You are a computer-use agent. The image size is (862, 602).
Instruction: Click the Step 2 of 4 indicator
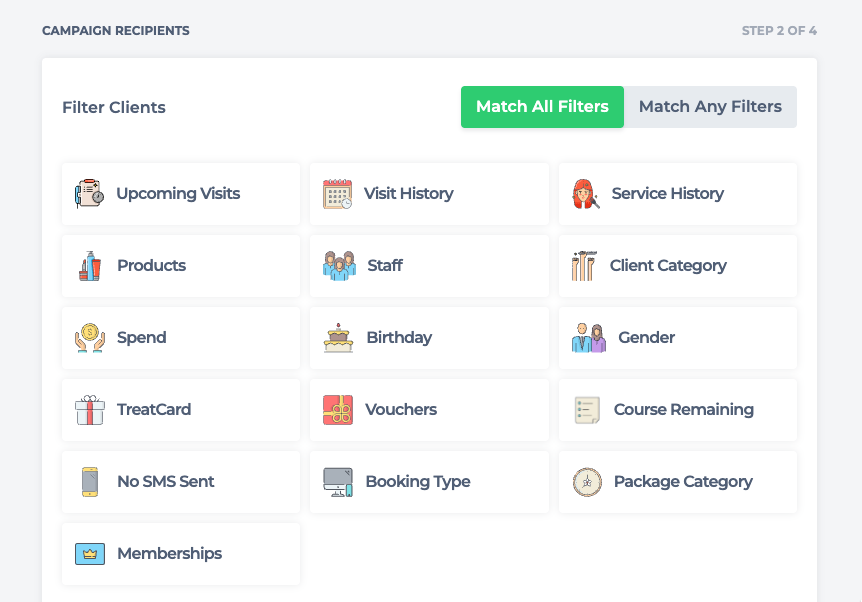pos(779,31)
